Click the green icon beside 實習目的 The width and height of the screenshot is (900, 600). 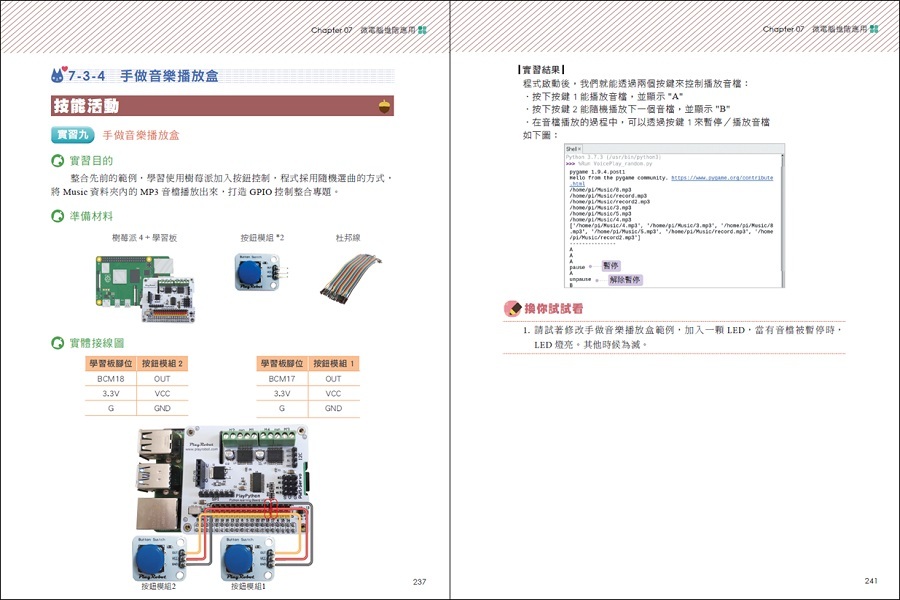(x=58, y=161)
